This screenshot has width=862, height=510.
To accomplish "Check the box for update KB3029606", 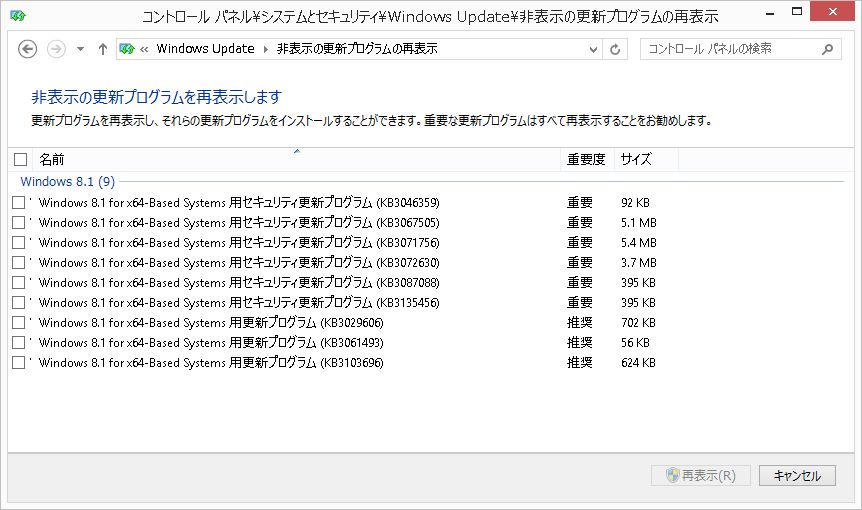I will (x=19, y=323).
